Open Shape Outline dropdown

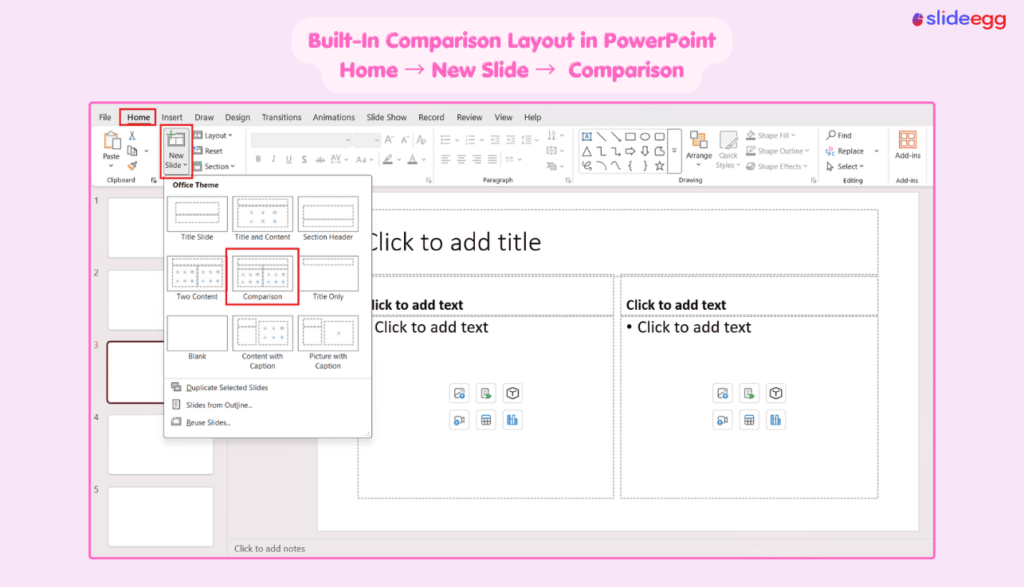(x=778, y=151)
